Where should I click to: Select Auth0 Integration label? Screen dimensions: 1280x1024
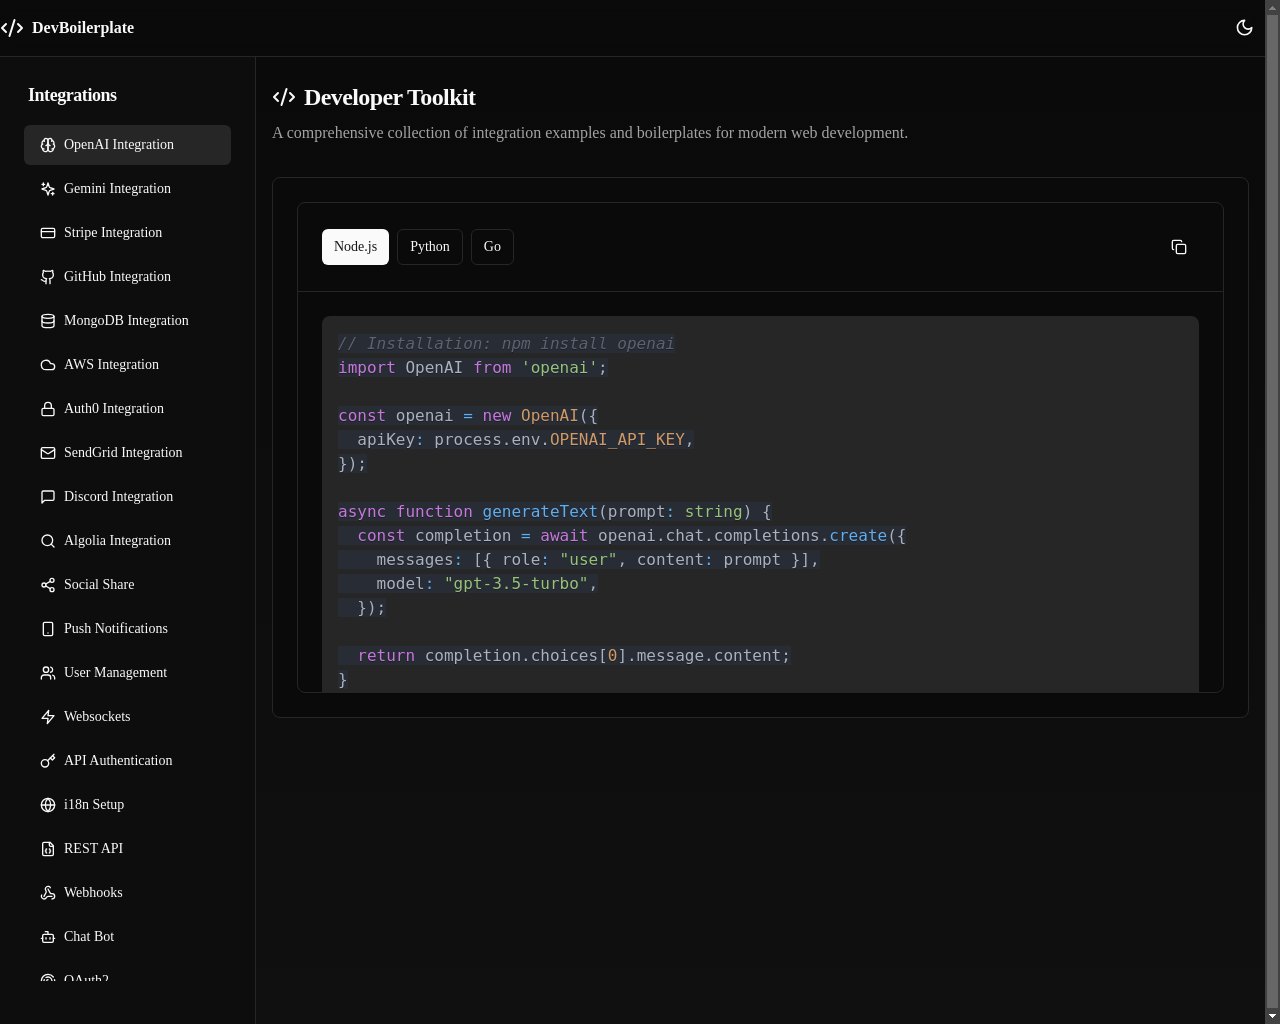114,409
